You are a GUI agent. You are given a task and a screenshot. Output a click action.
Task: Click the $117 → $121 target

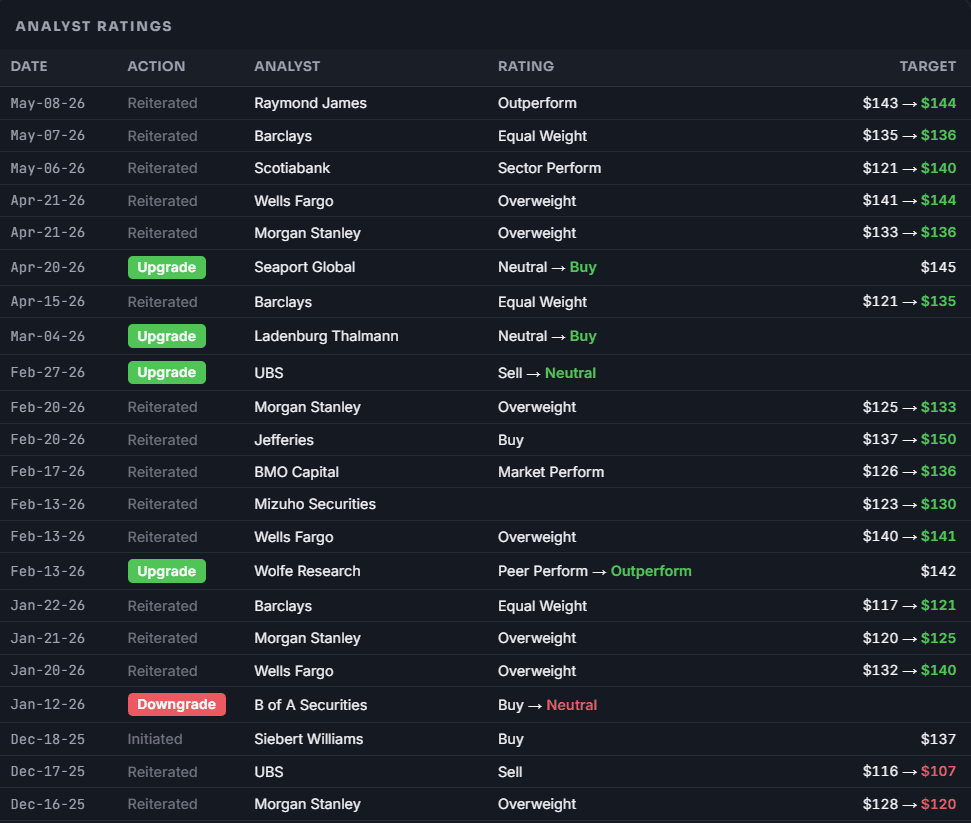click(x=909, y=606)
